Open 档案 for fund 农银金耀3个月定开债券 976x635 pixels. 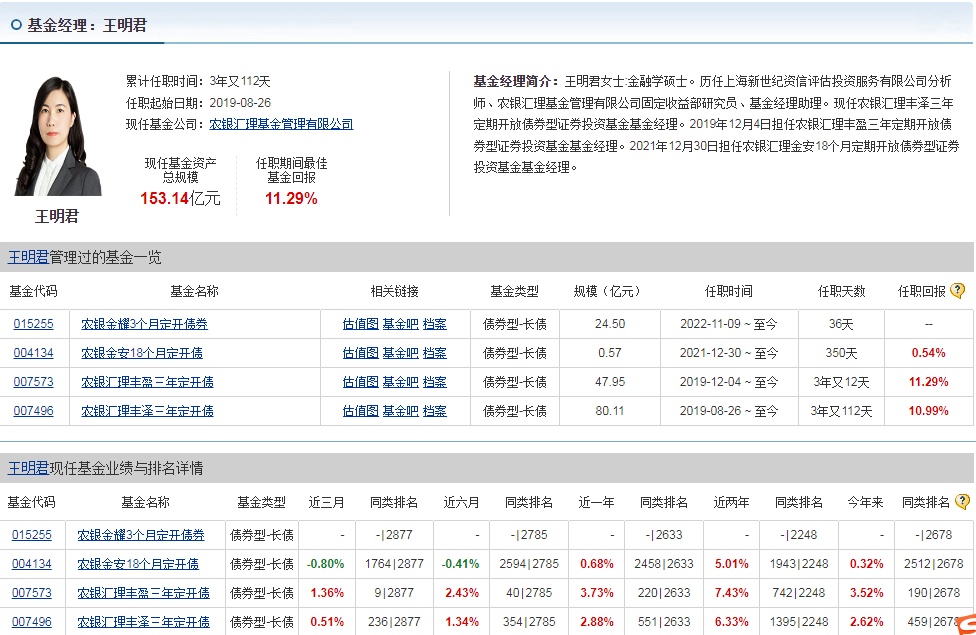pyautogui.click(x=434, y=324)
